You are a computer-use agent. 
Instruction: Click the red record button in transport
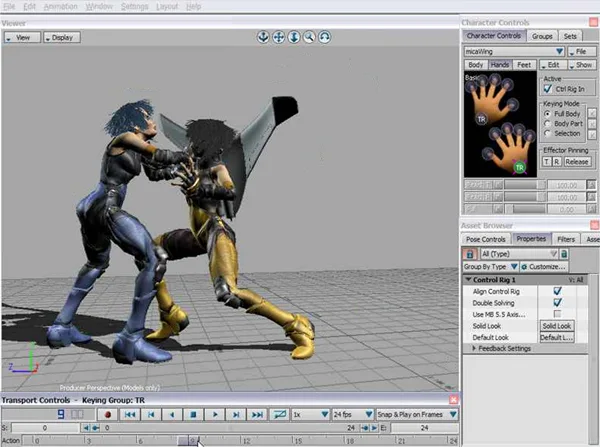108,414
